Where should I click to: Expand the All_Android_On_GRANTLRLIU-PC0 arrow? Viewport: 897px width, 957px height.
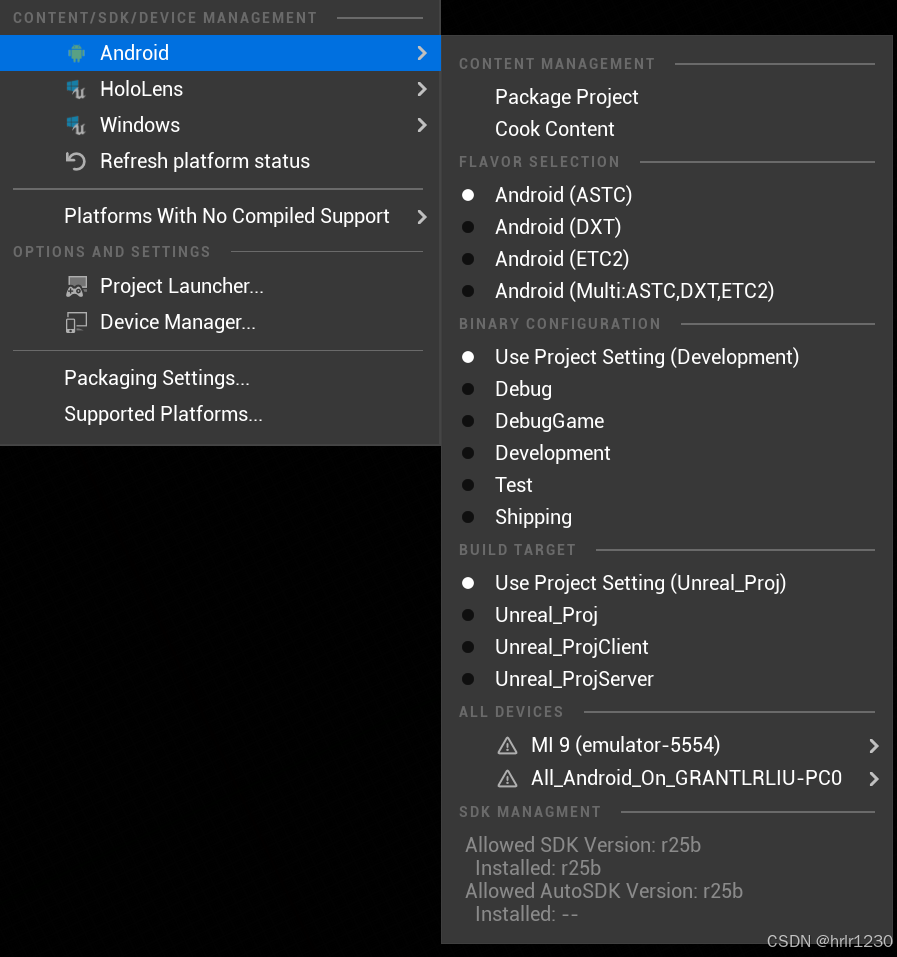pos(874,779)
